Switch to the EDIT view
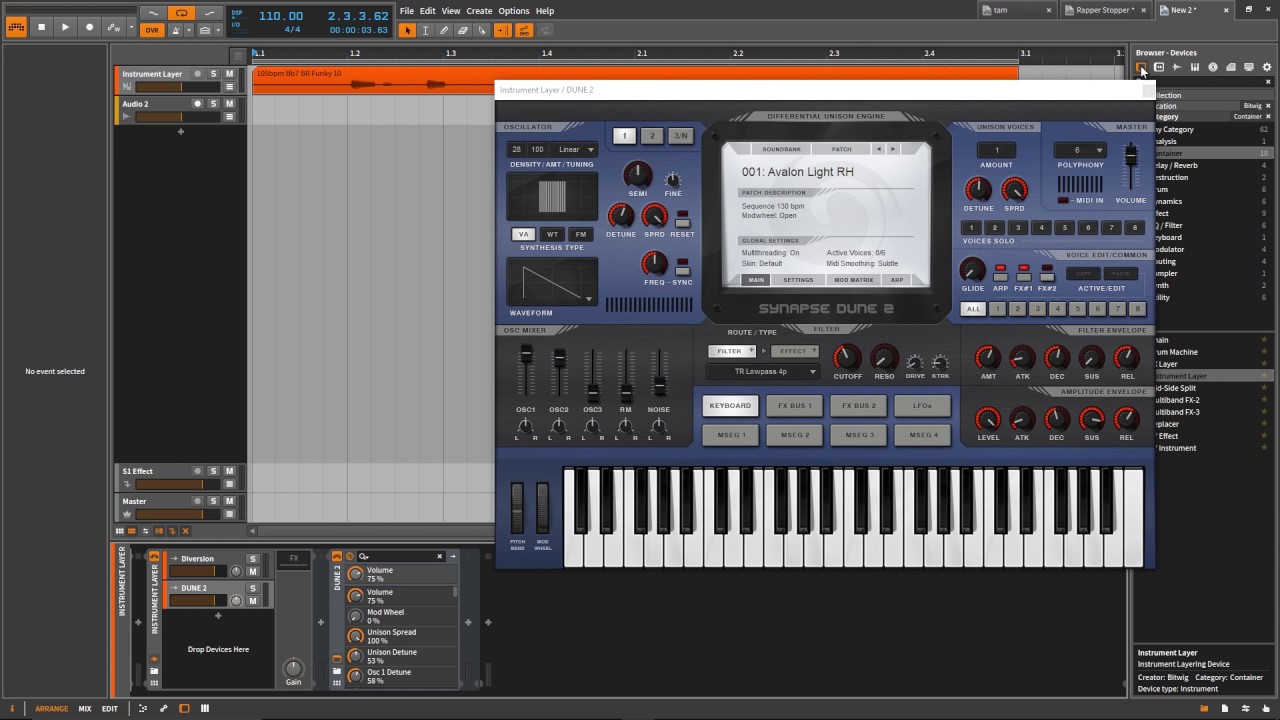This screenshot has width=1280, height=720. (110, 709)
